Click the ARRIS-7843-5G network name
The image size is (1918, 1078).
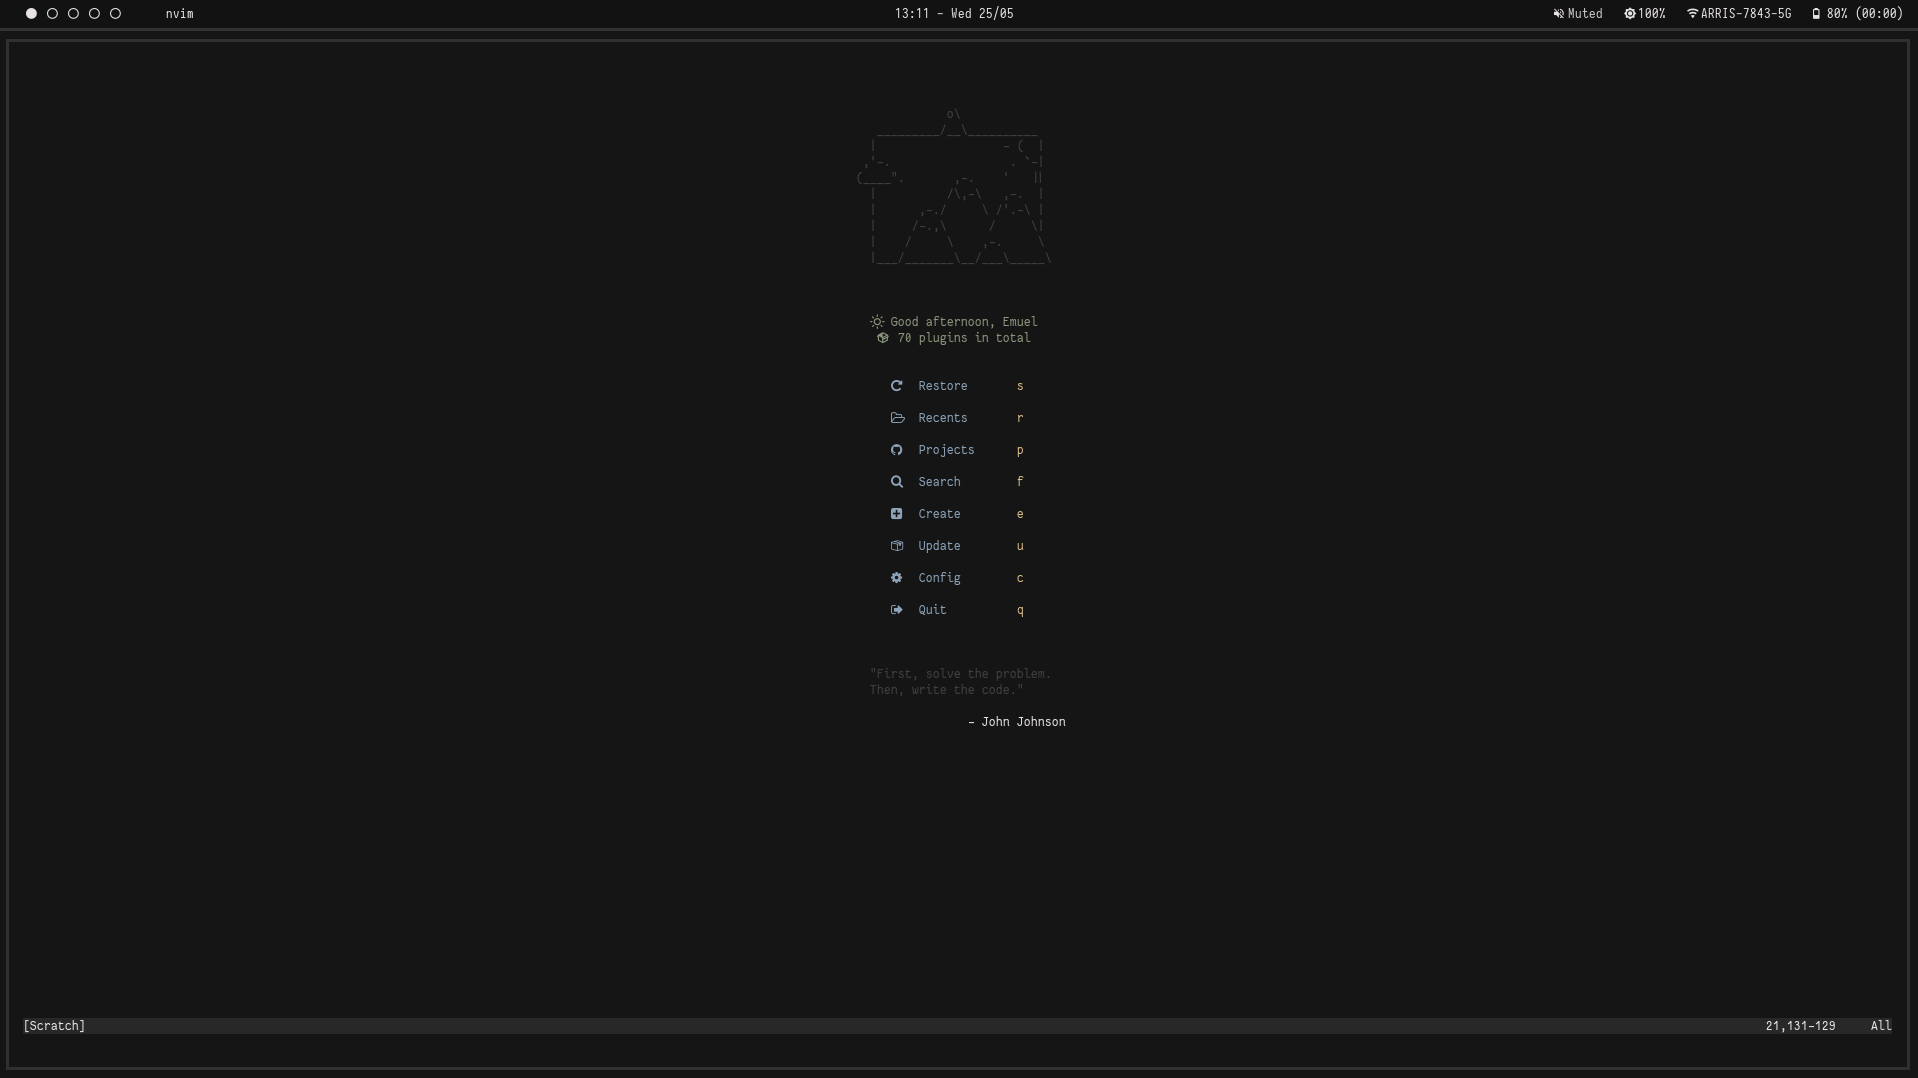click(x=1746, y=14)
